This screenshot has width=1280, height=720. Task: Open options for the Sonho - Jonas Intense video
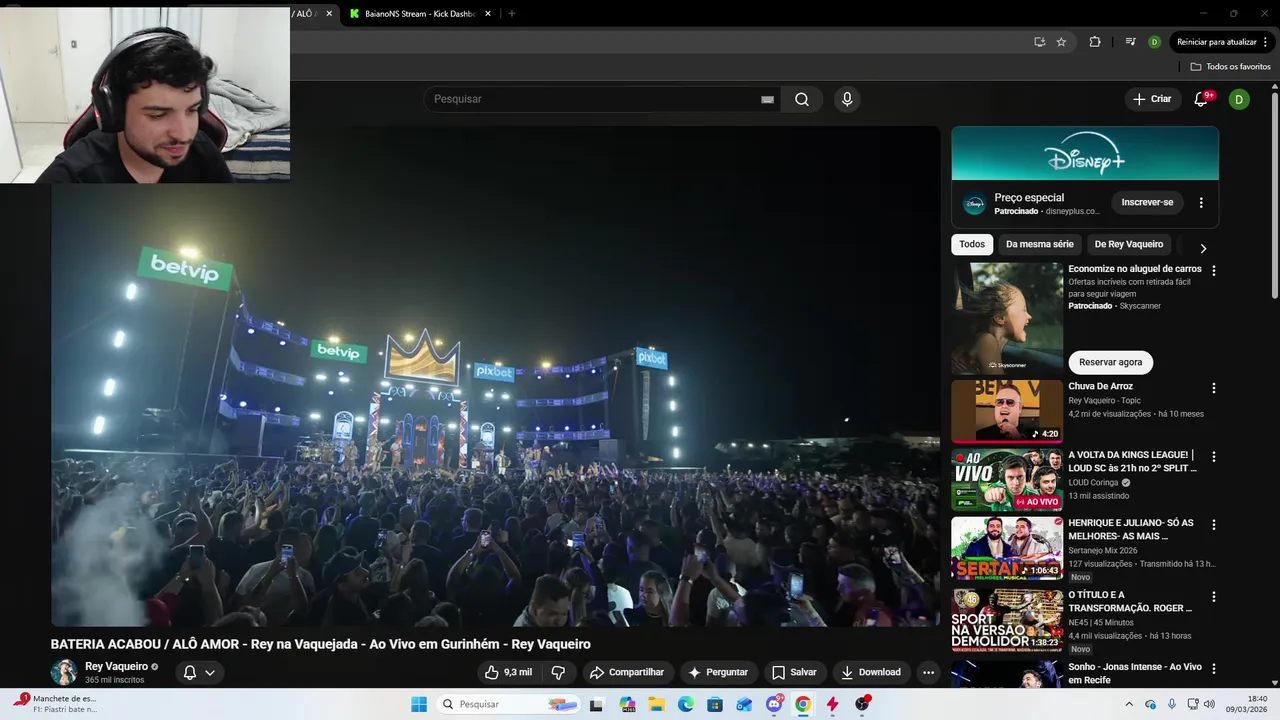pyautogui.click(x=1214, y=668)
